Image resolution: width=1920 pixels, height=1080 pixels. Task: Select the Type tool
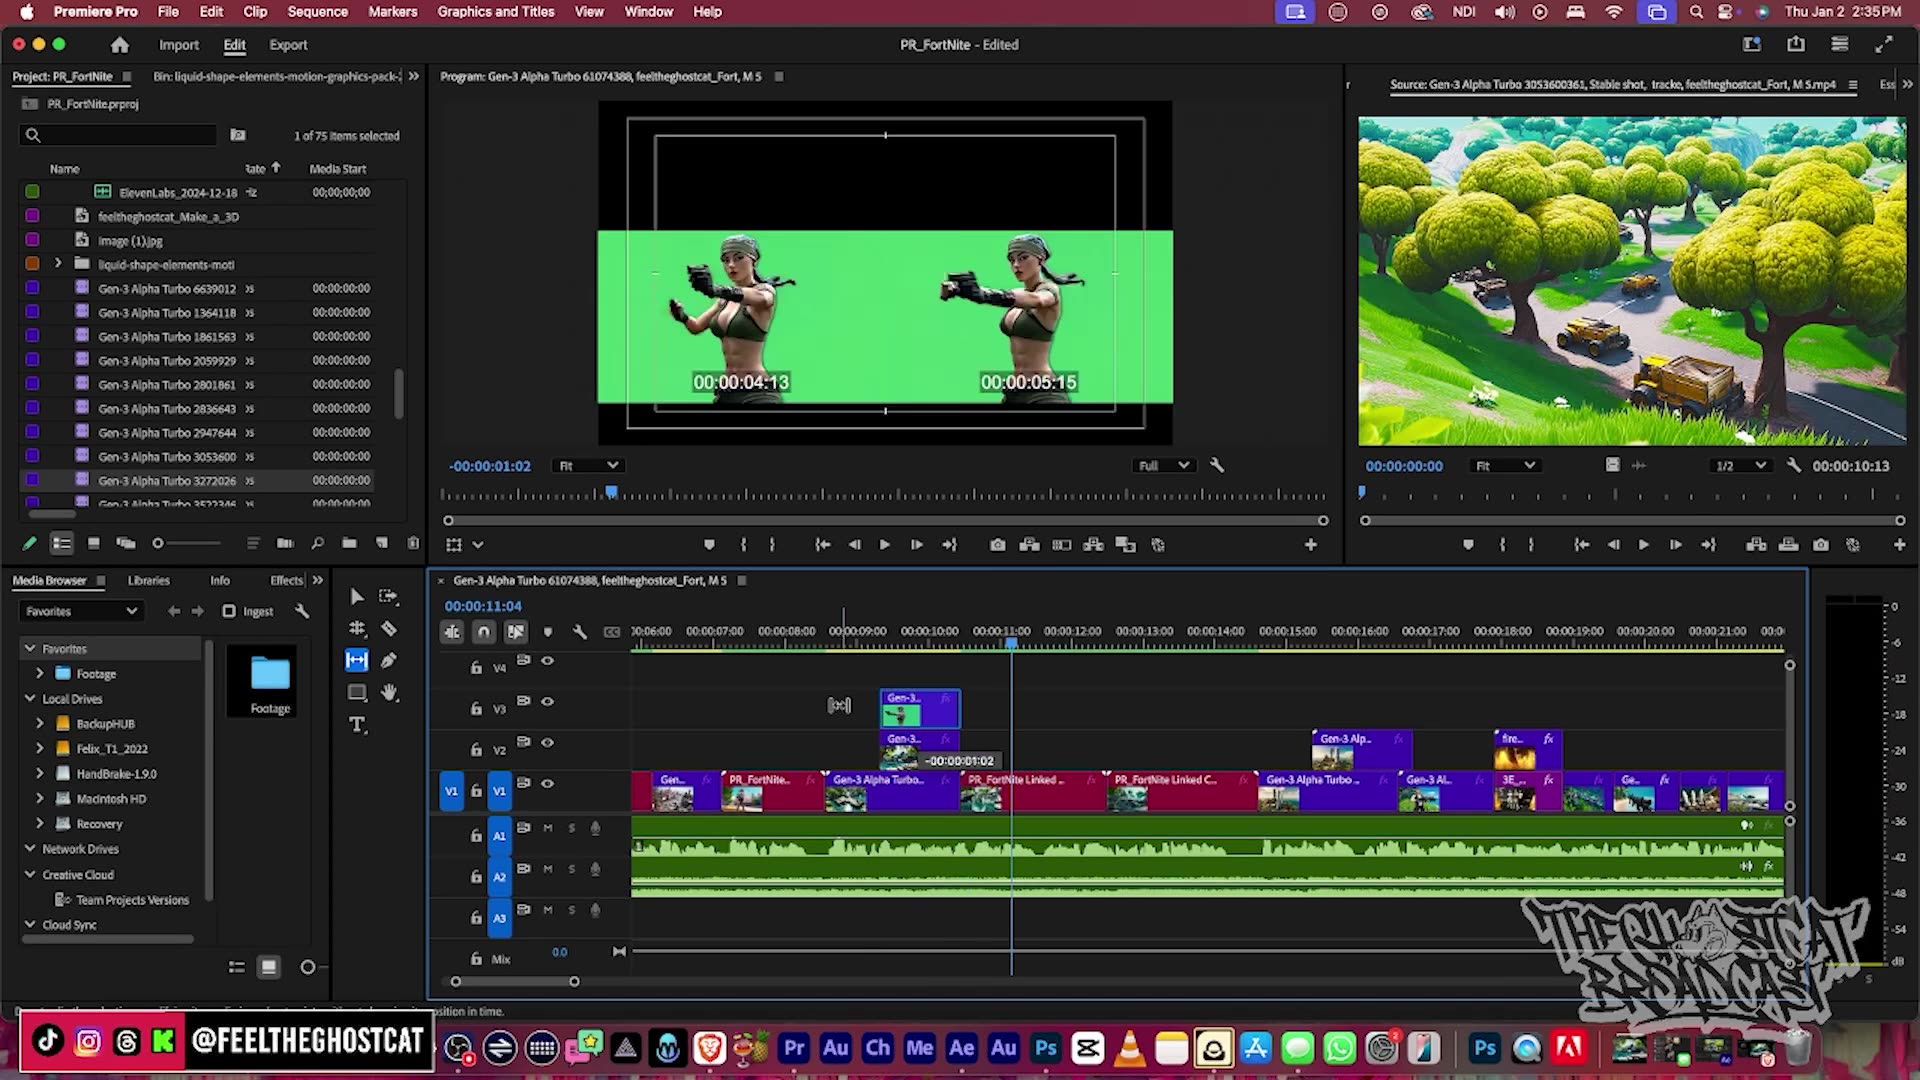tap(357, 725)
